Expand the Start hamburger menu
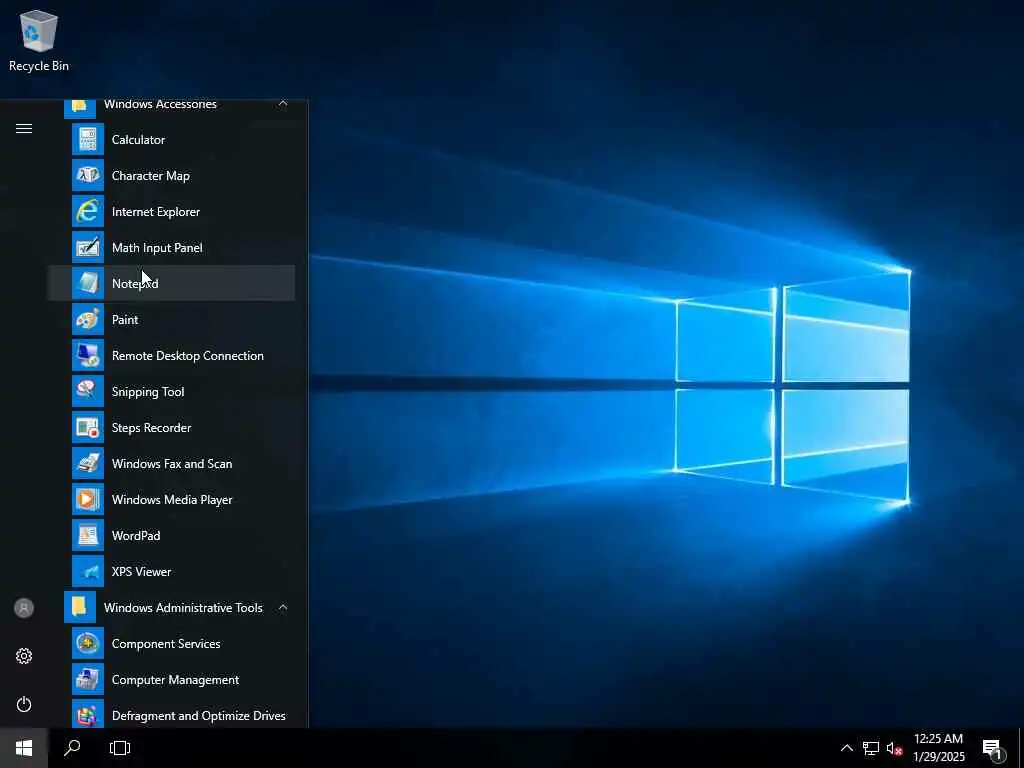Image resolution: width=1024 pixels, height=768 pixels. (24, 128)
